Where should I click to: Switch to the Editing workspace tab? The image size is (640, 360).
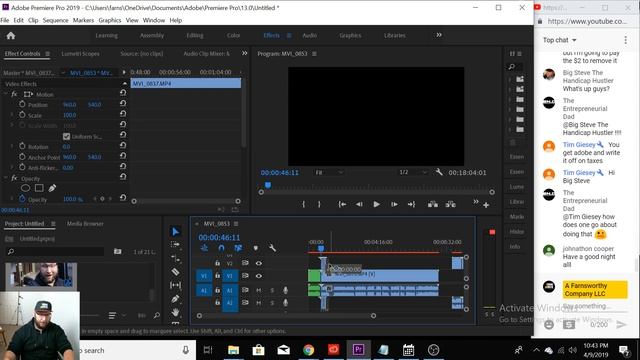(195, 36)
